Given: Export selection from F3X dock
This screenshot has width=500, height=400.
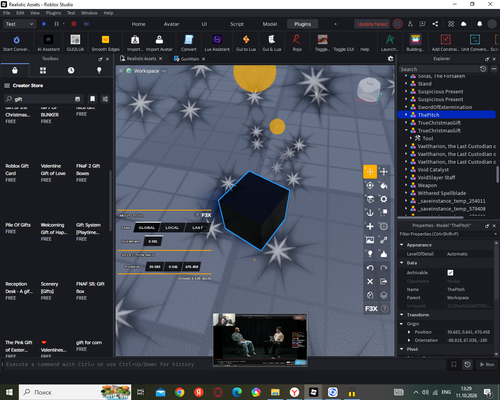Looking at the screenshot, I should [x=384, y=281].
